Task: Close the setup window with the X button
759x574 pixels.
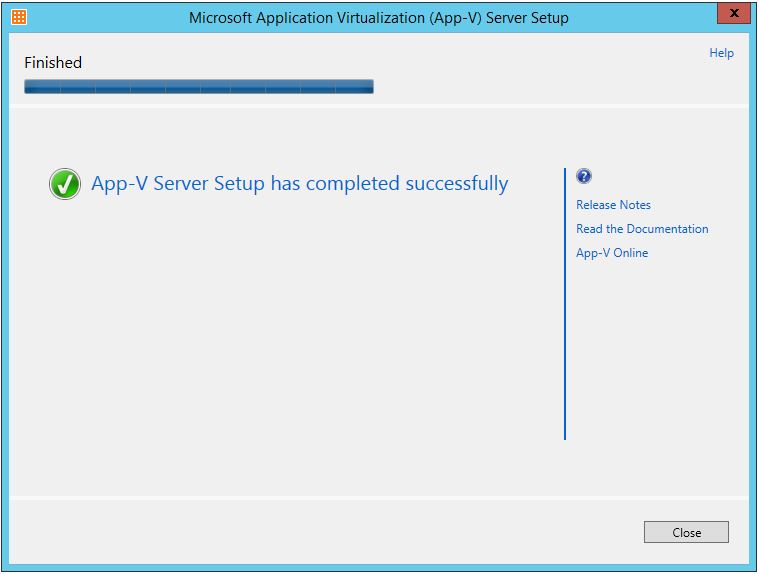Action: [x=734, y=13]
